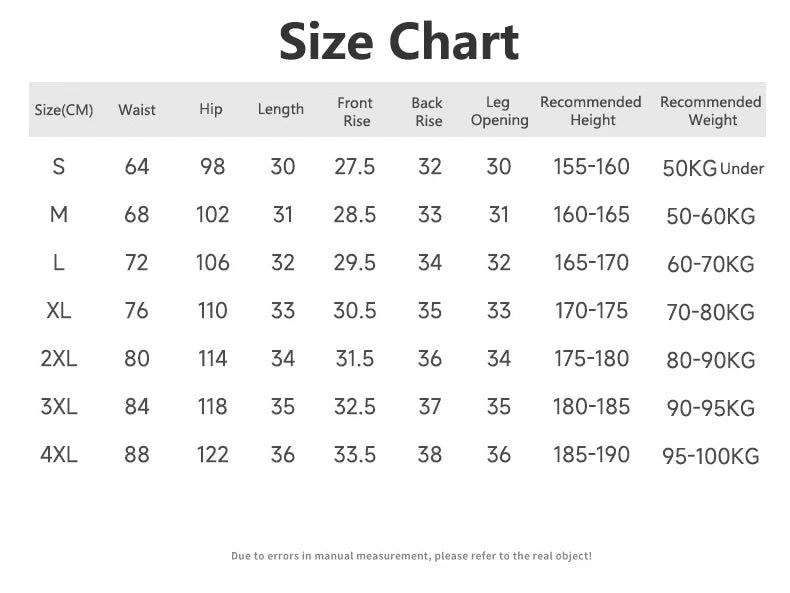Select the Recommended Weight column header
The height and width of the screenshot is (593, 790).
711,111
